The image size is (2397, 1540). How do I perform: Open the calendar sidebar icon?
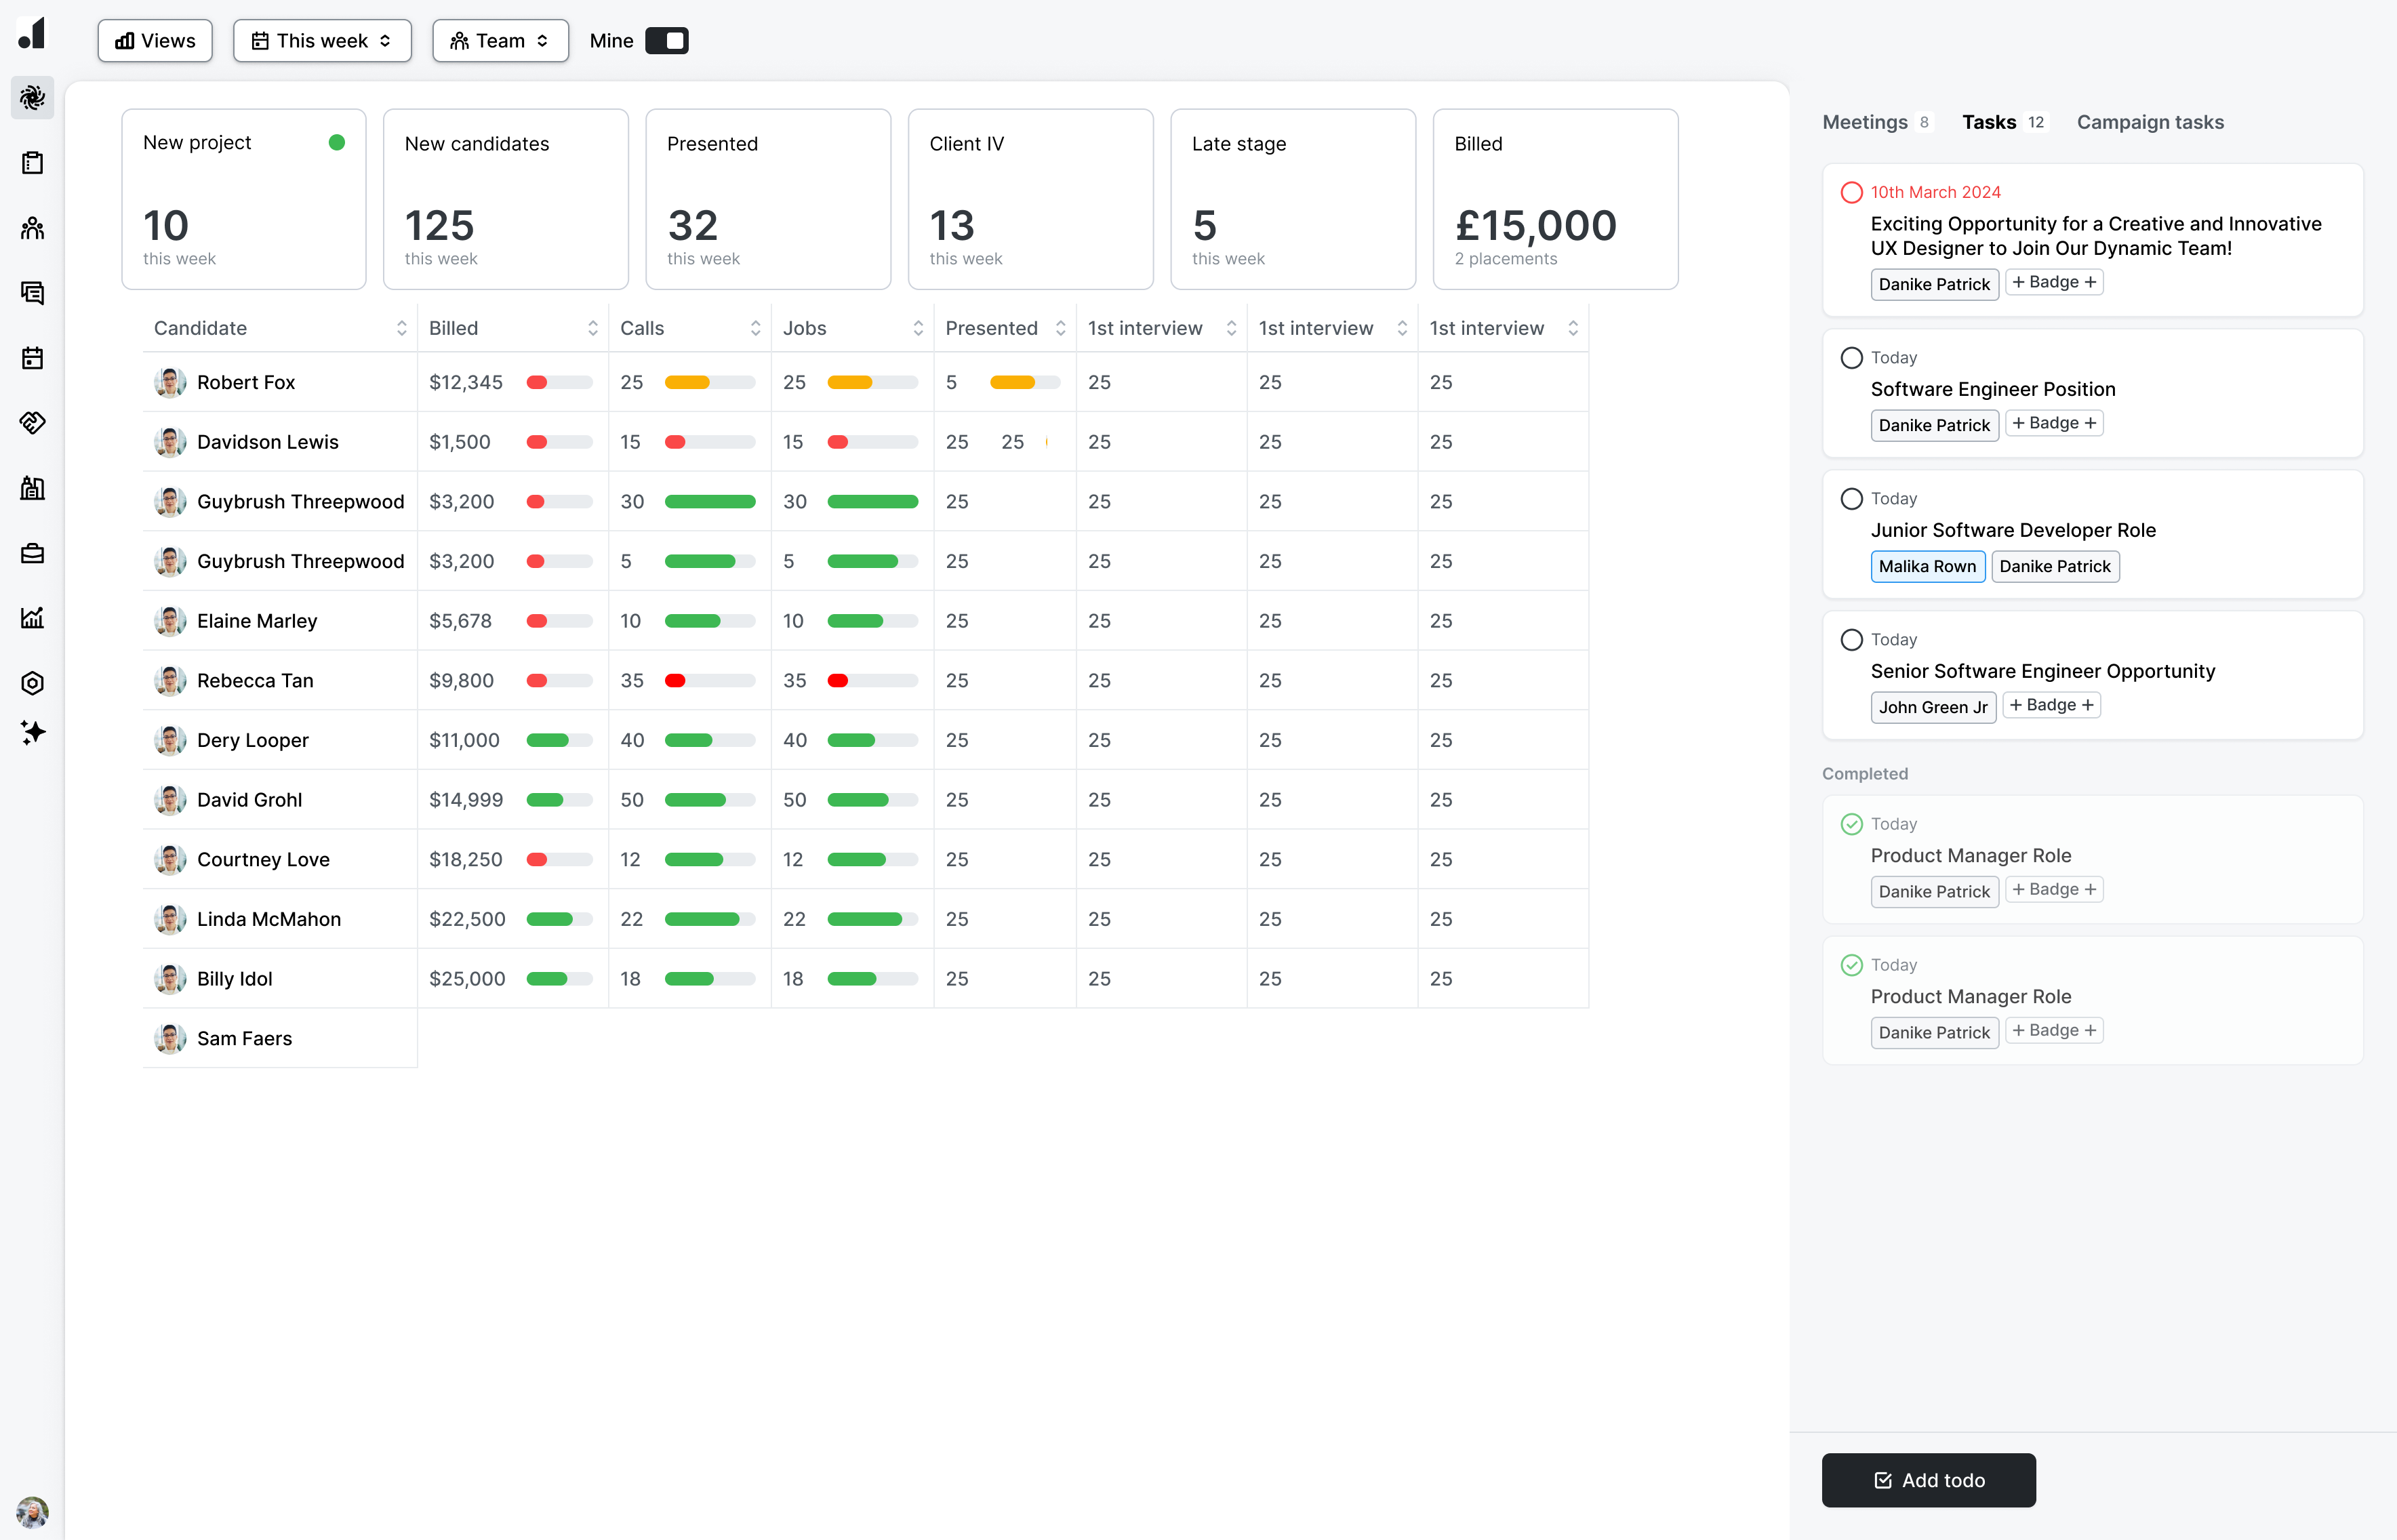point(32,358)
